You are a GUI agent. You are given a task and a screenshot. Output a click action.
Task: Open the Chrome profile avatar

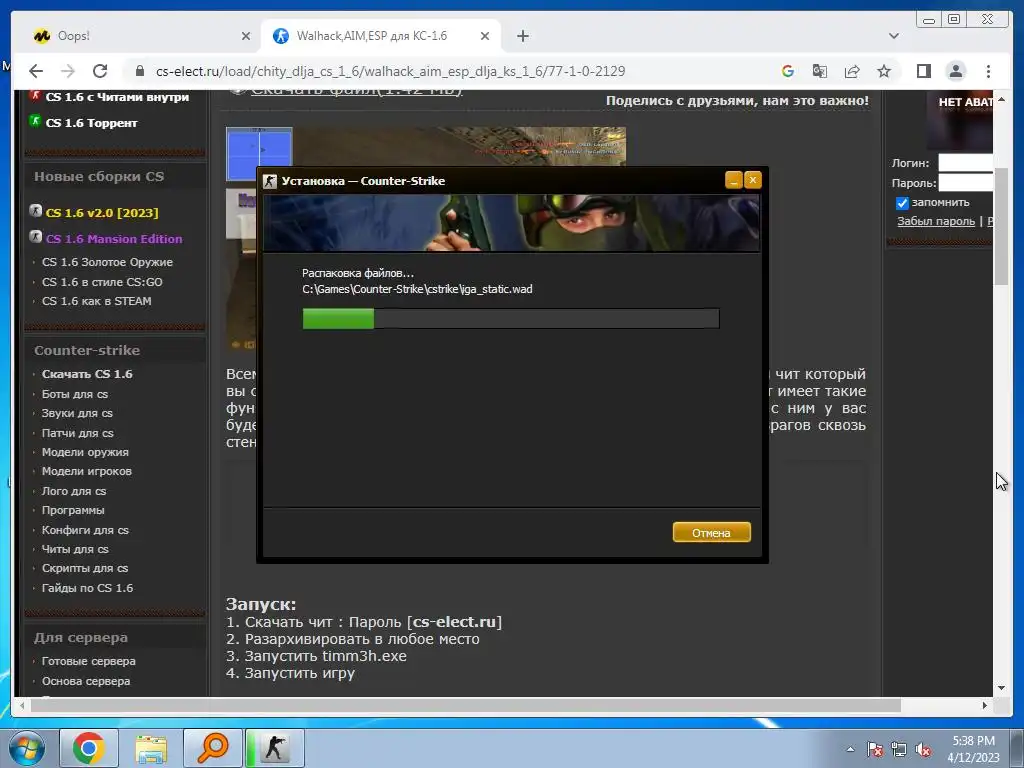(955, 71)
